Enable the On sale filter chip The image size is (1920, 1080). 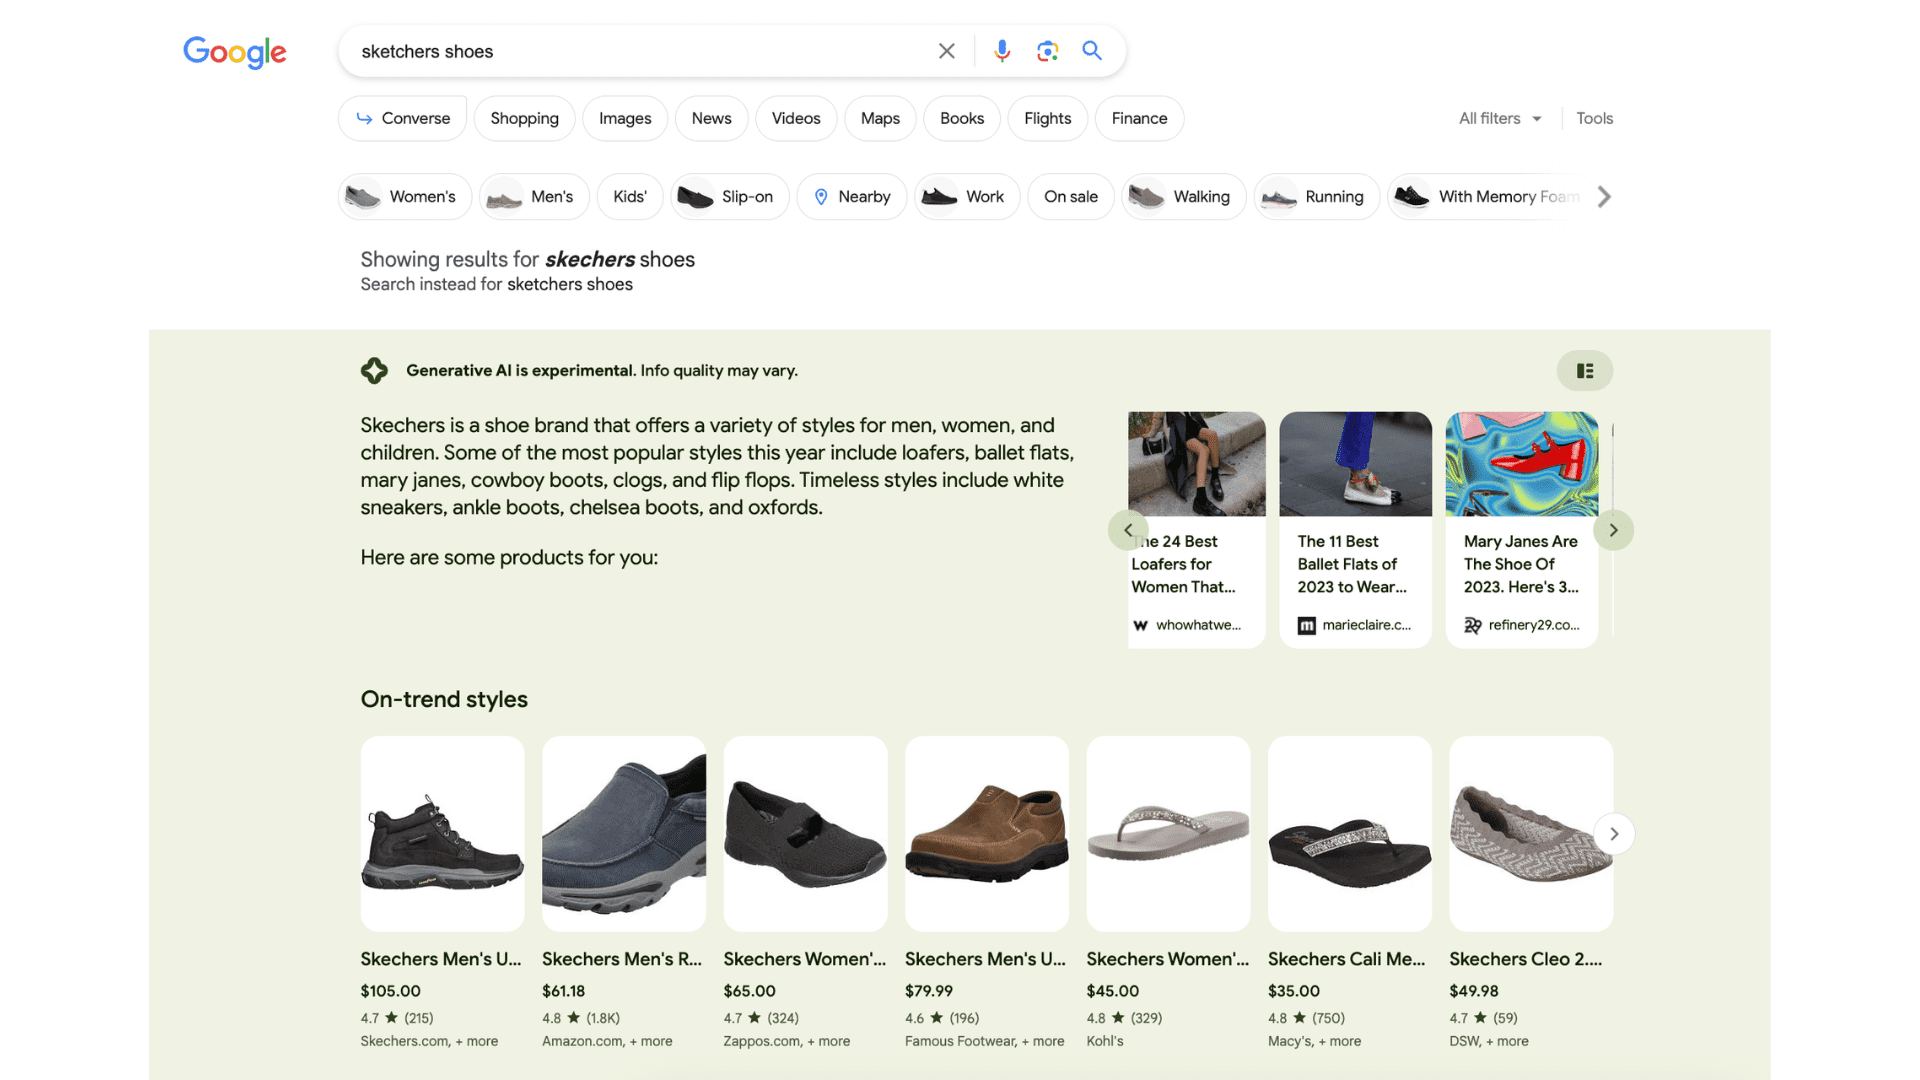(1070, 197)
